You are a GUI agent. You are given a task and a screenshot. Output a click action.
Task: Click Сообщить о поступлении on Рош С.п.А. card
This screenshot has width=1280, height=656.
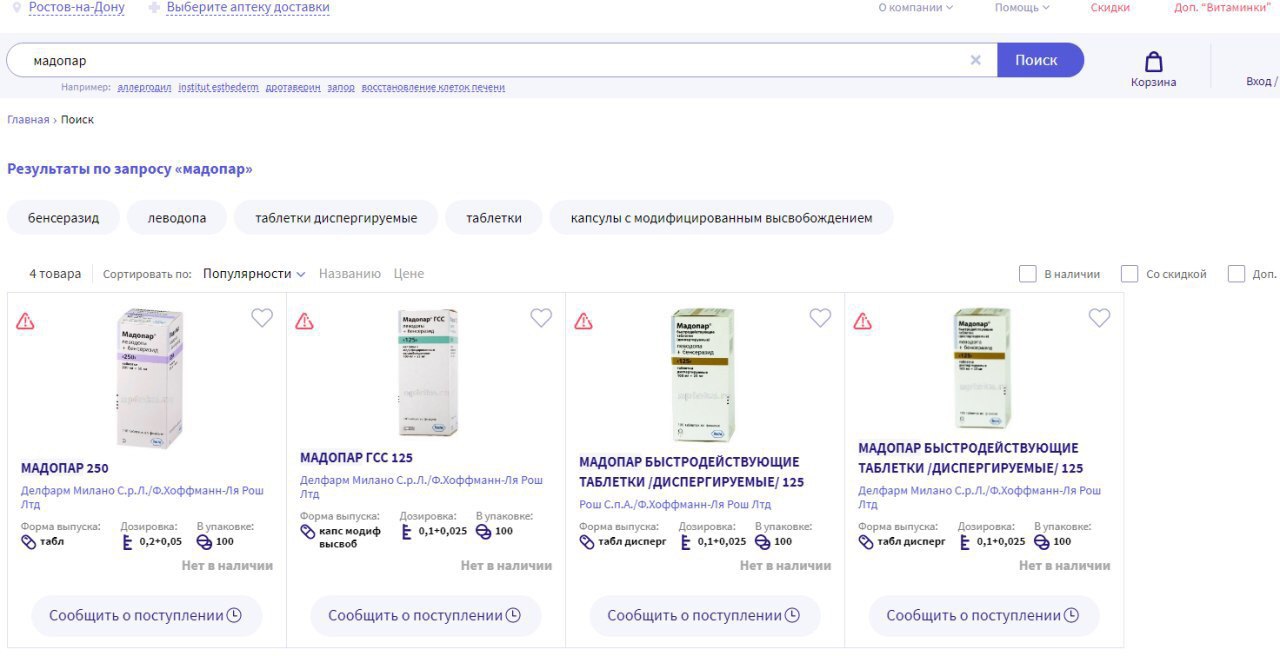[x=704, y=616]
